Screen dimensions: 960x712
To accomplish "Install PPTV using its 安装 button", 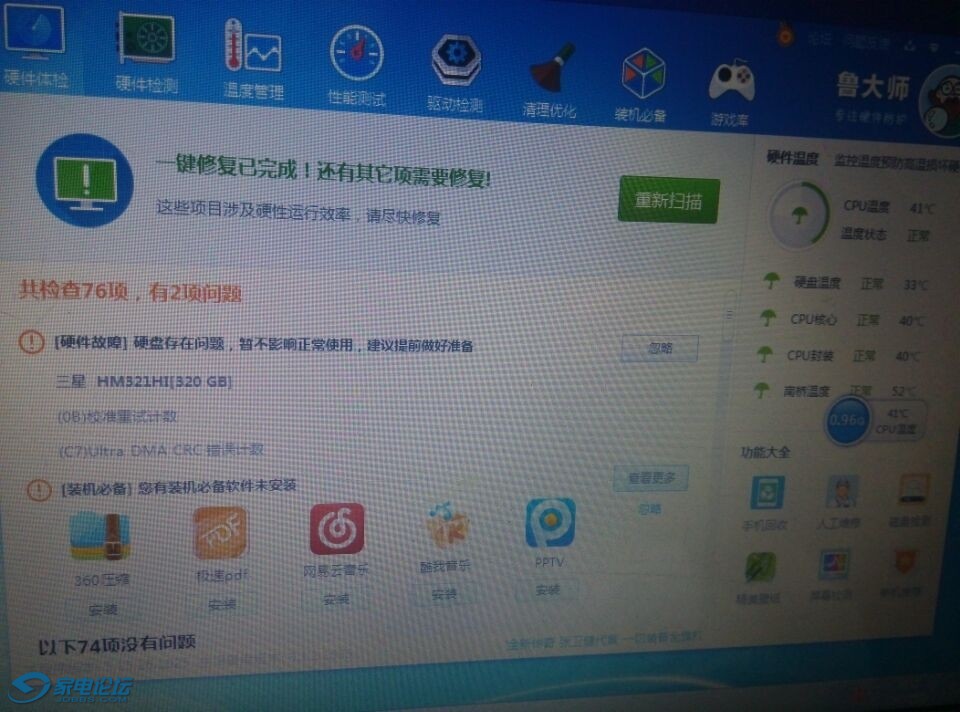I will pyautogui.click(x=548, y=590).
